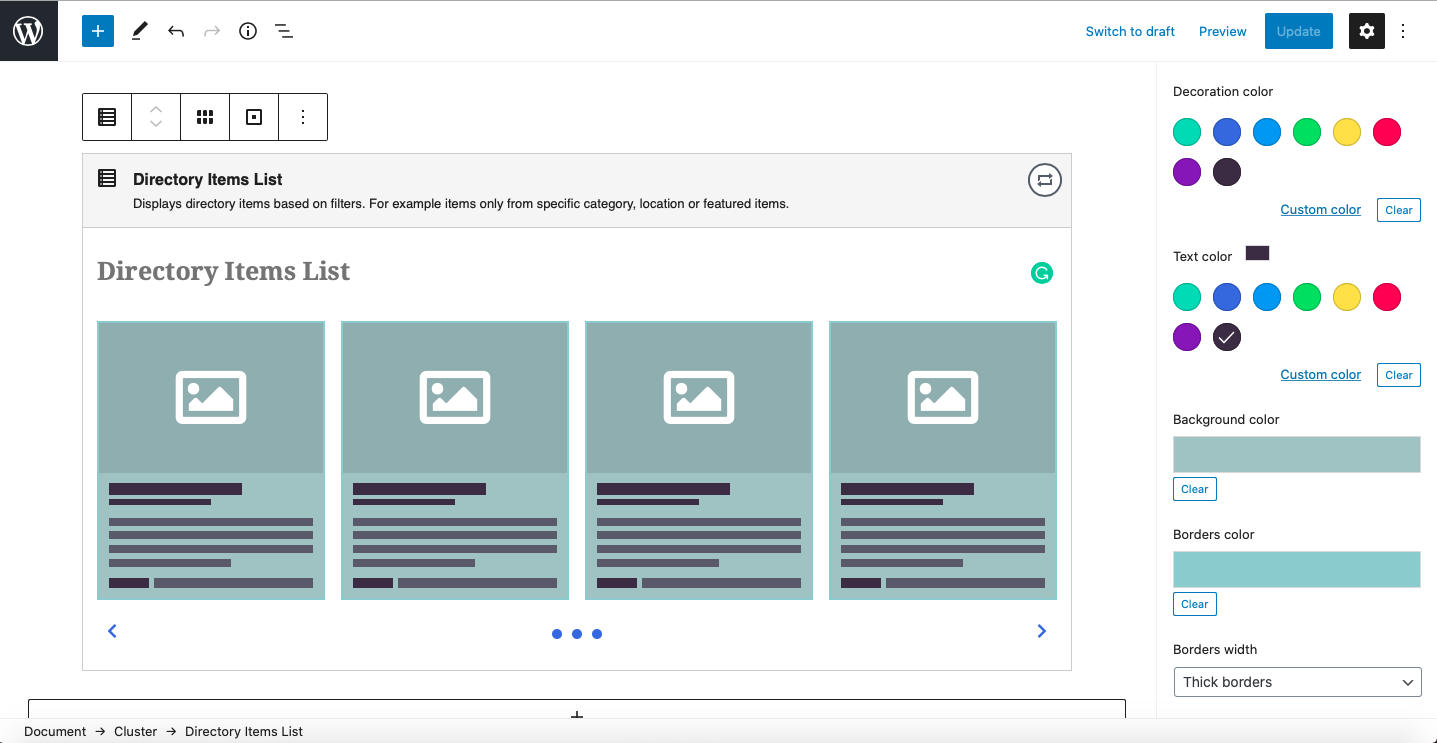The image size is (1437, 743).
Task: Open Custom color for Text color
Action: 1321,375
